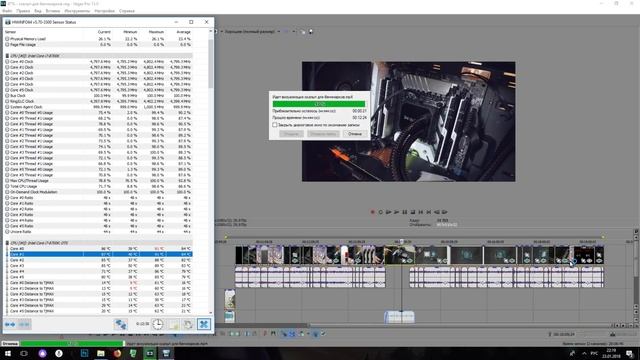Click the green render progress bar in dialog
The image size is (640, 360).
point(319,104)
